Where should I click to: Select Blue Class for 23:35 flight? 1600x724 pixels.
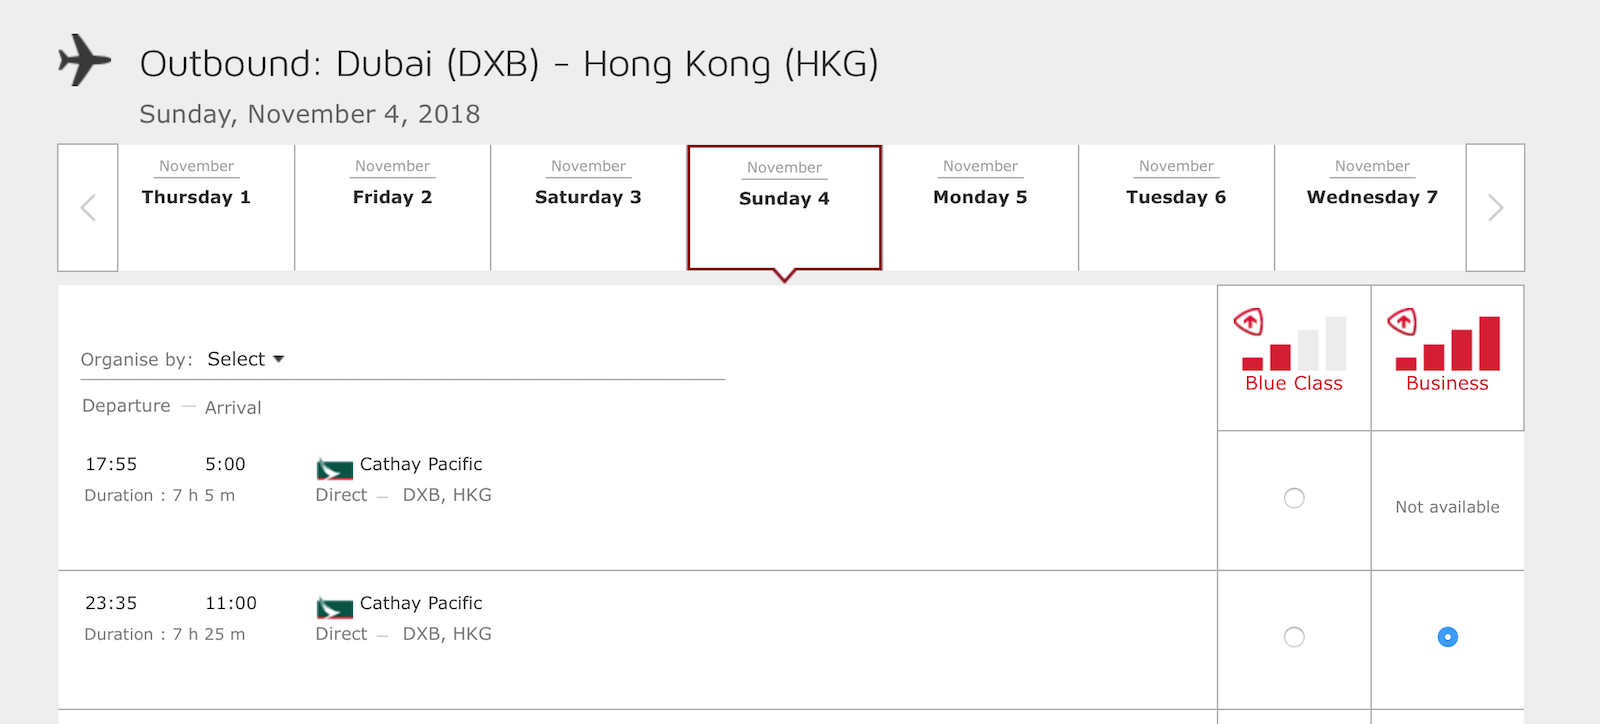click(x=1294, y=637)
